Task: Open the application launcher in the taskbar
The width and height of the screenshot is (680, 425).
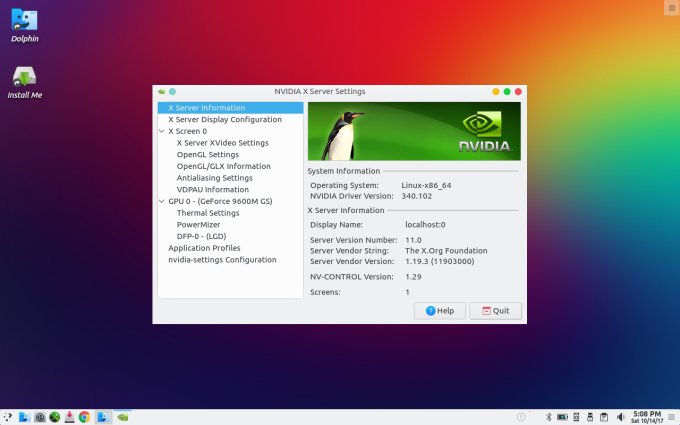Action: 7,417
